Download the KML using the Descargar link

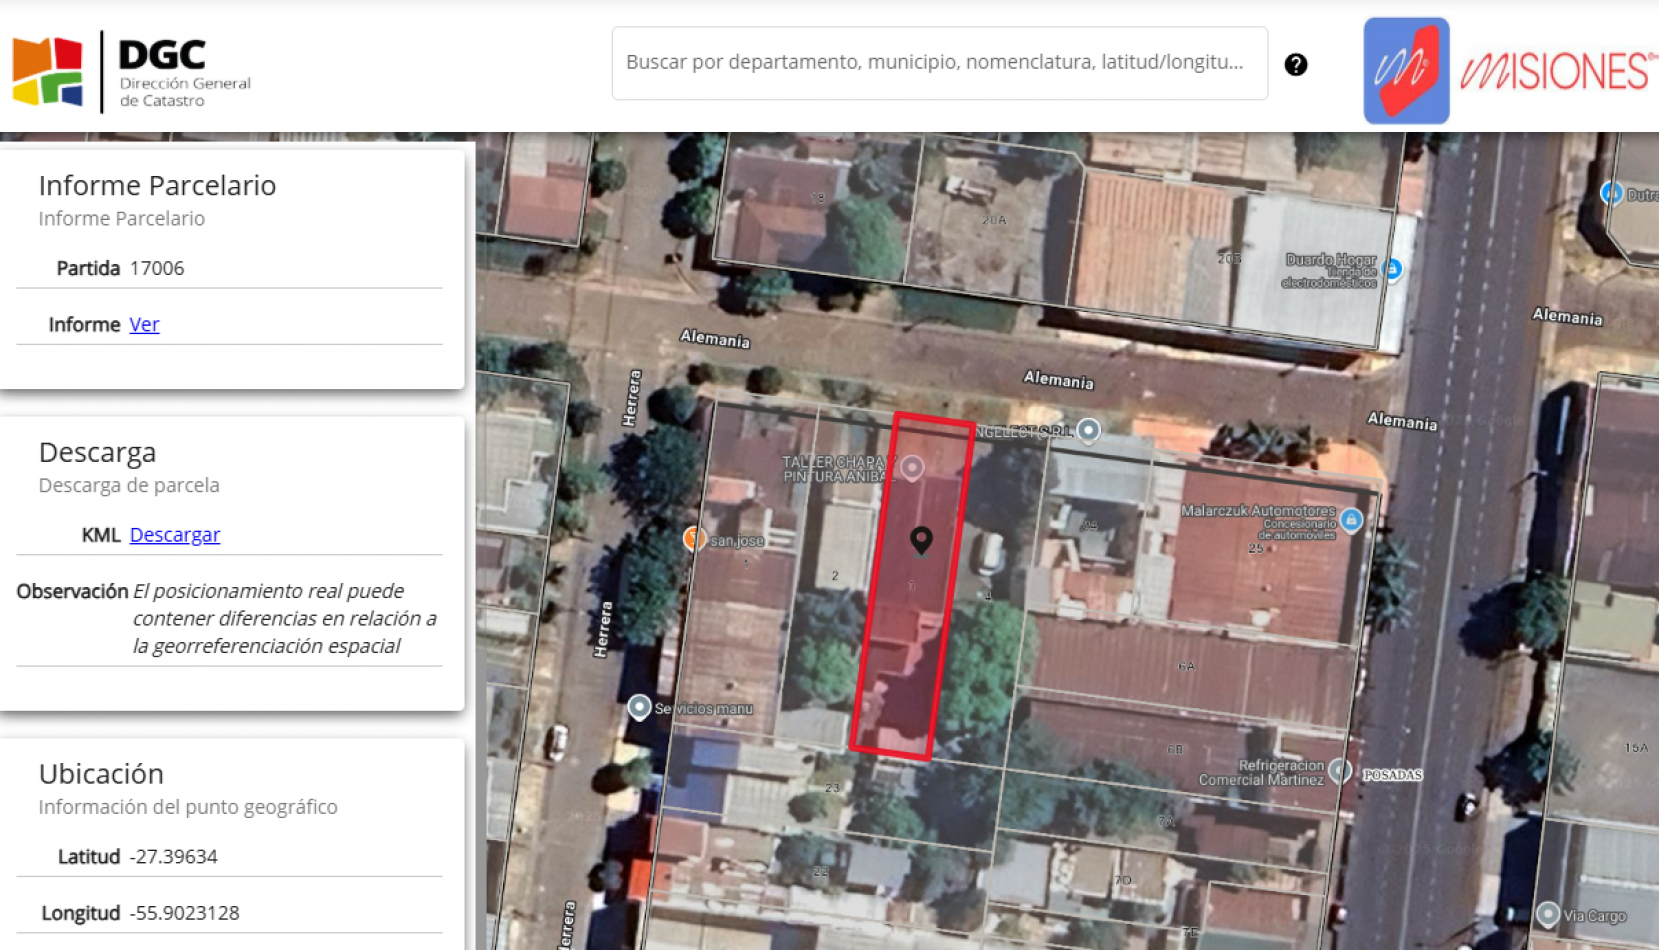(174, 534)
